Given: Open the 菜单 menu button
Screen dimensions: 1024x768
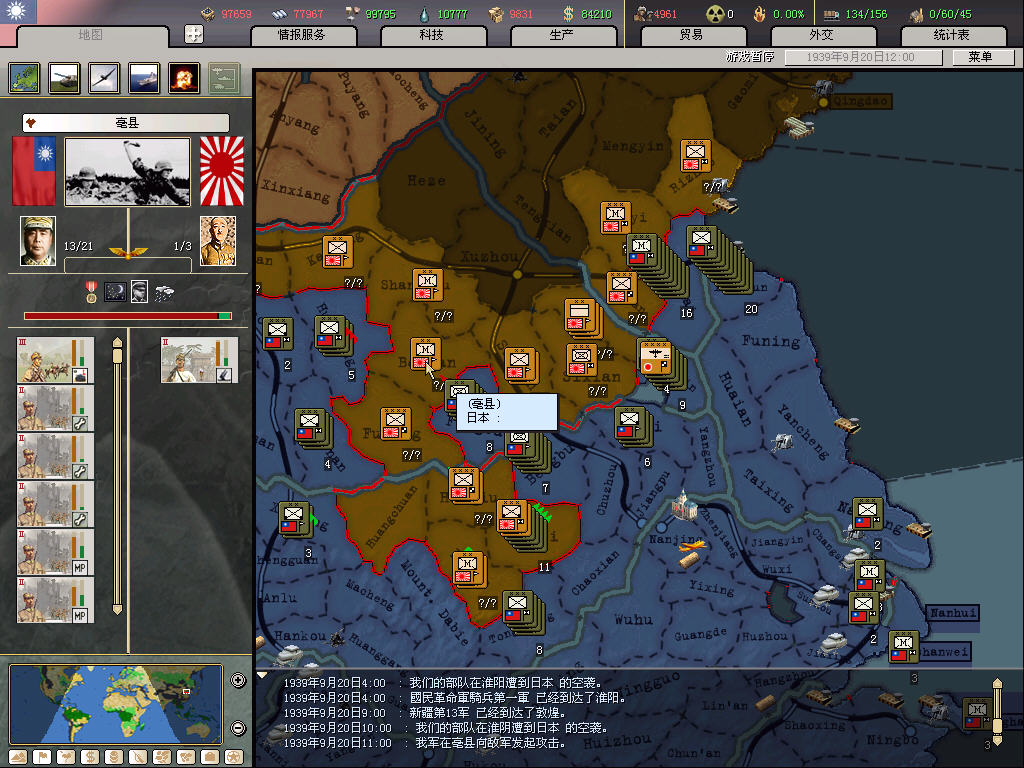Looking at the screenshot, I should (978, 57).
